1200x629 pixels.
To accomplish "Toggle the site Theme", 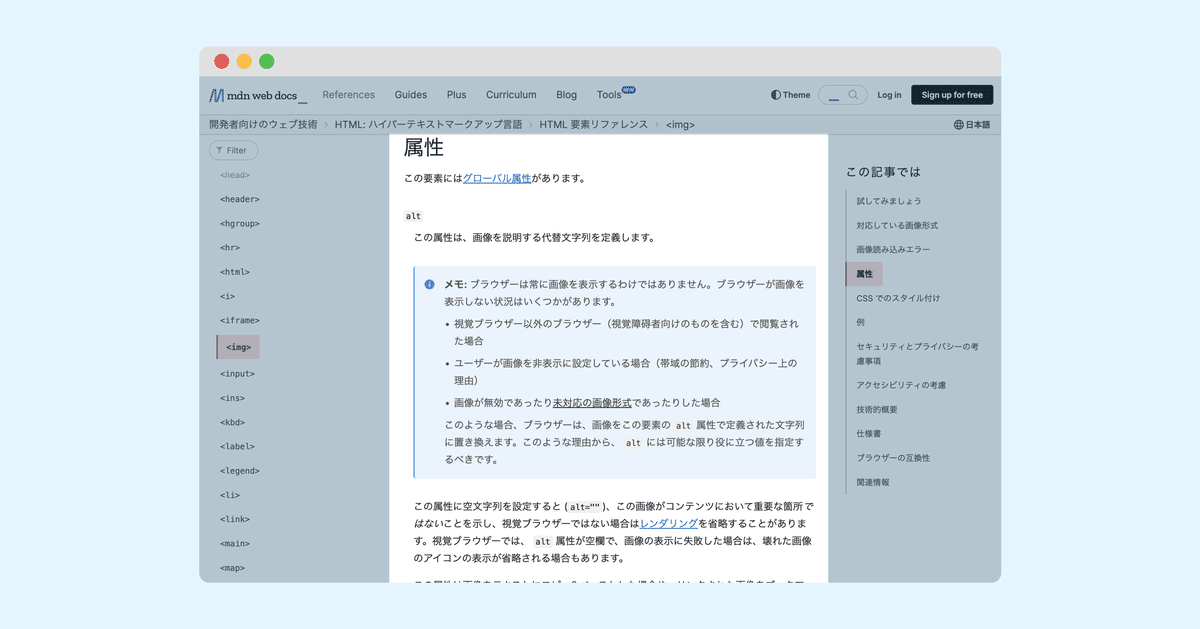I will tap(789, 94).
